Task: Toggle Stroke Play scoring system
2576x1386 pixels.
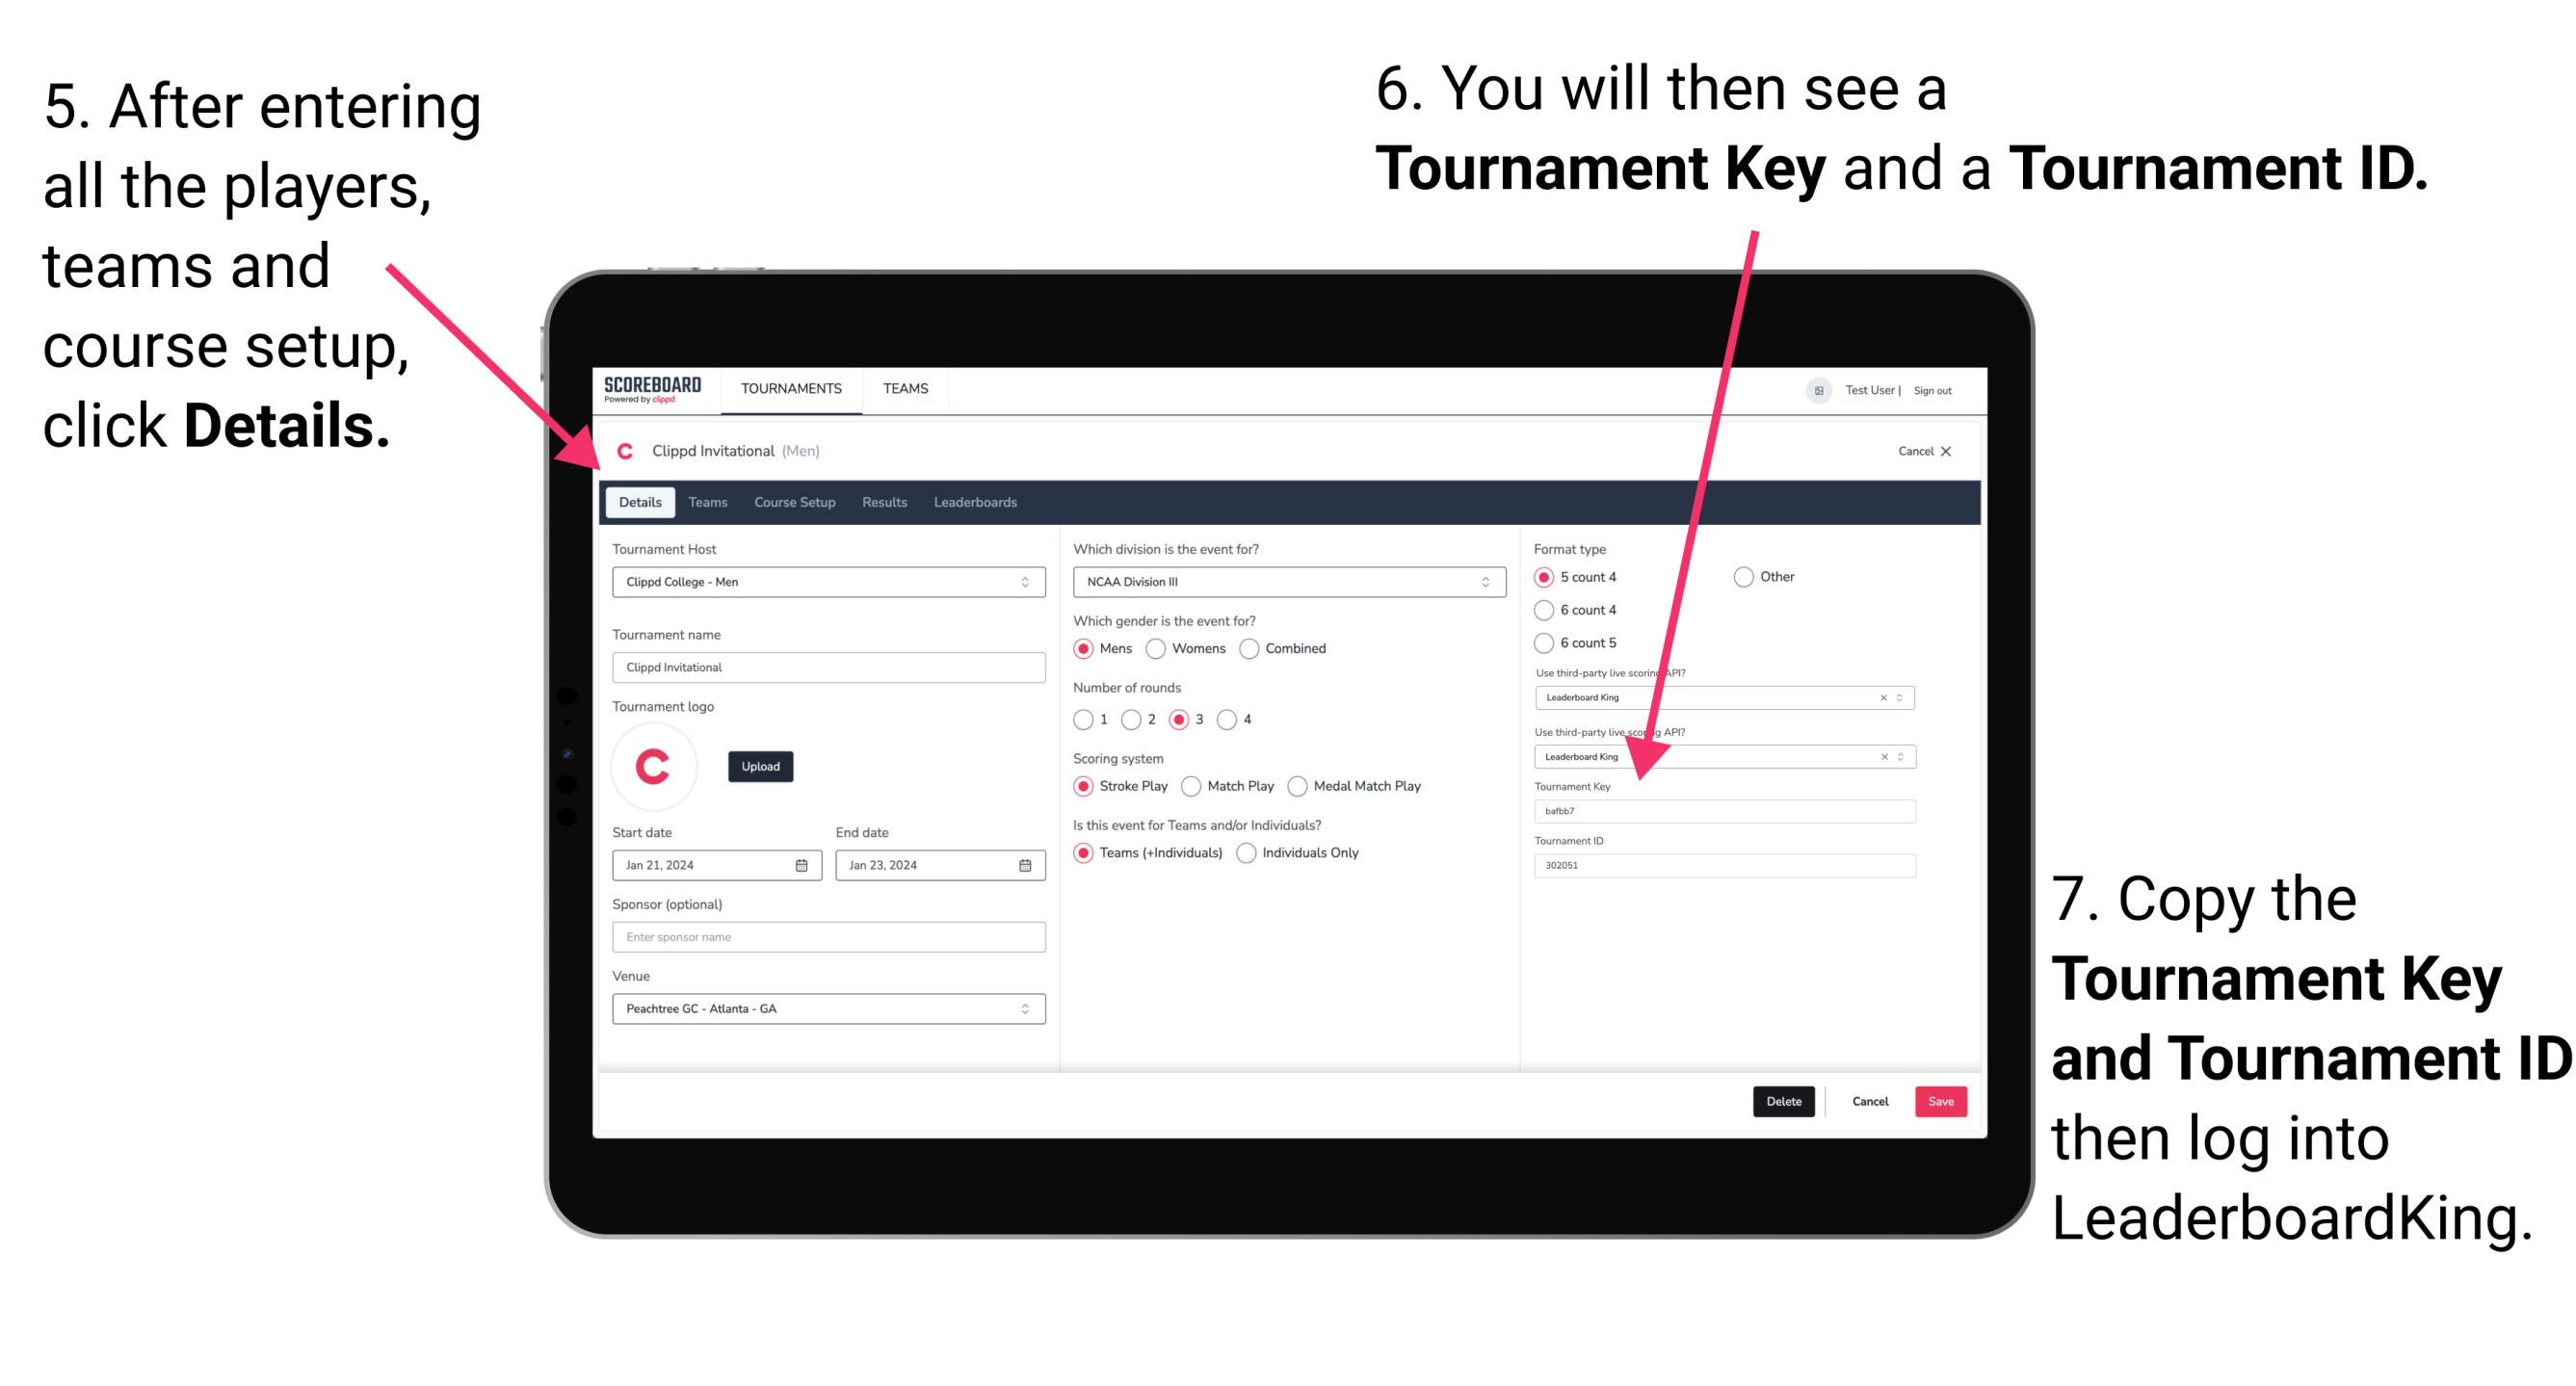Action: (1086, 785)
